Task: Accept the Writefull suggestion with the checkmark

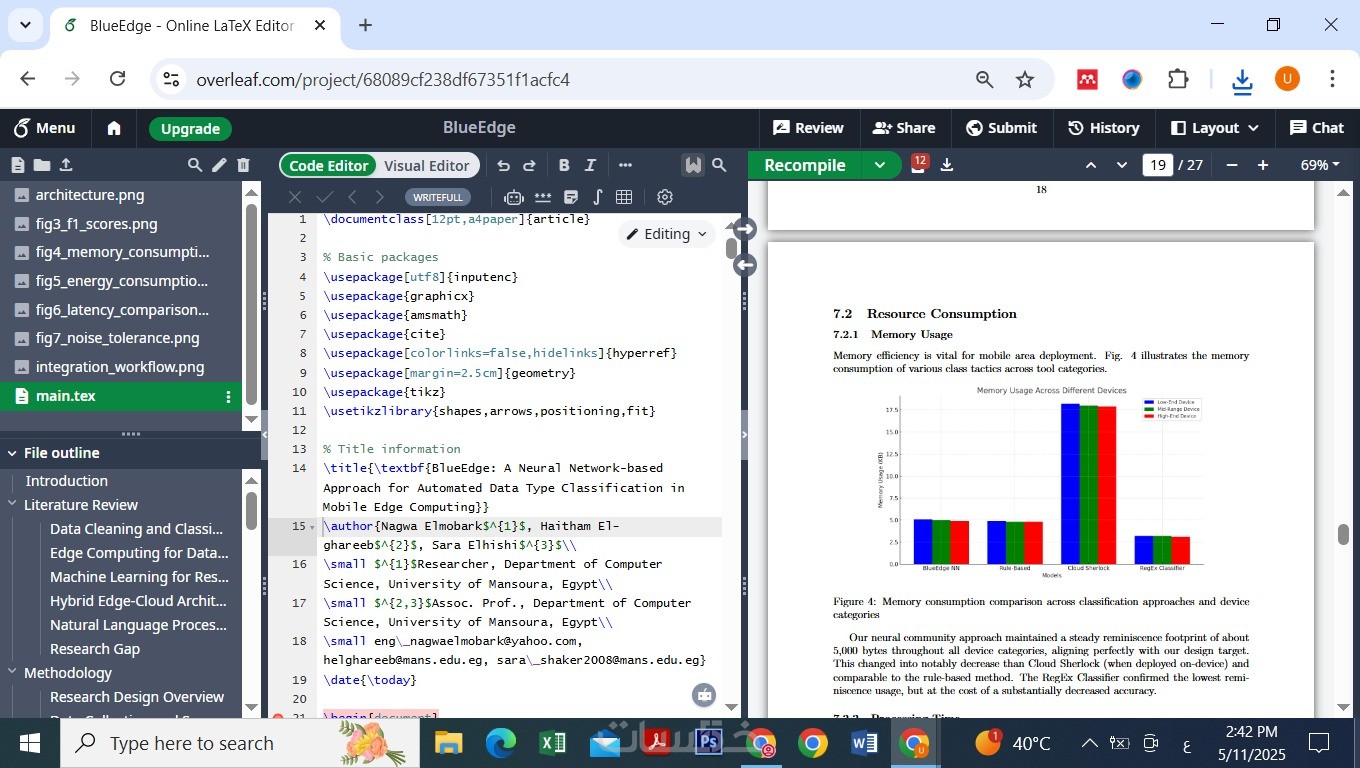Action: 324,197
